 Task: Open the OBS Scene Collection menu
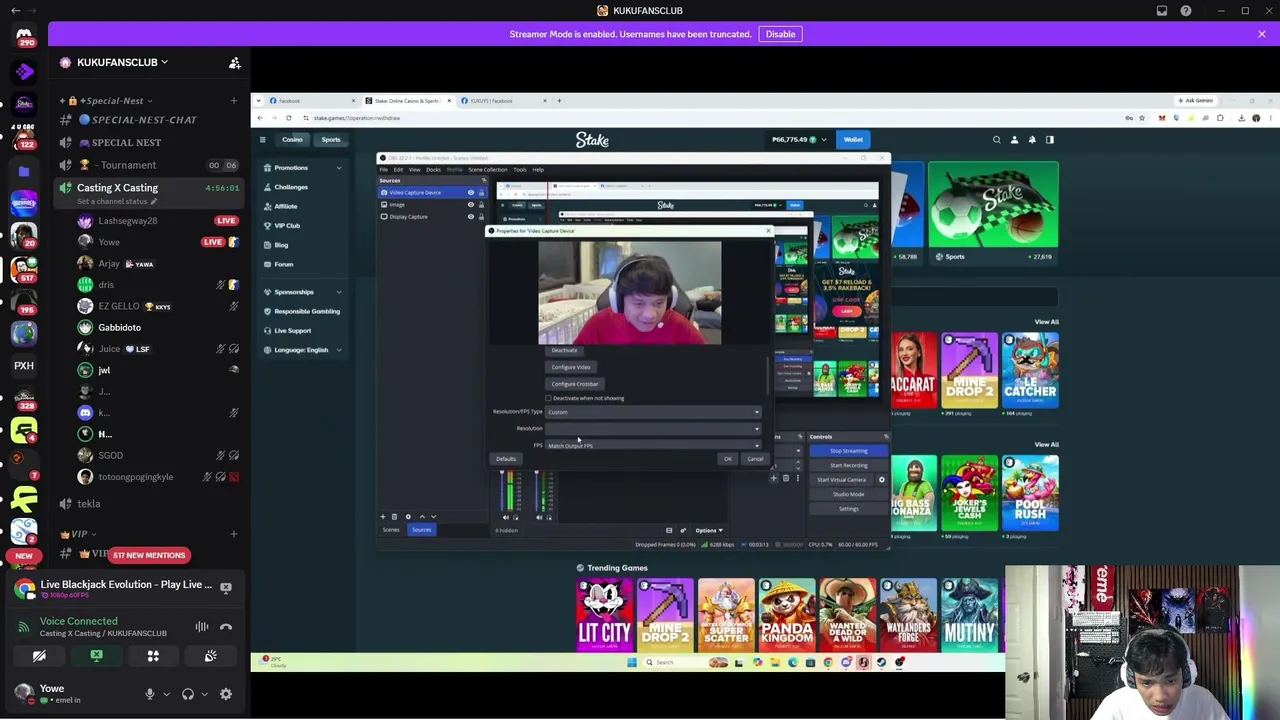488,170
